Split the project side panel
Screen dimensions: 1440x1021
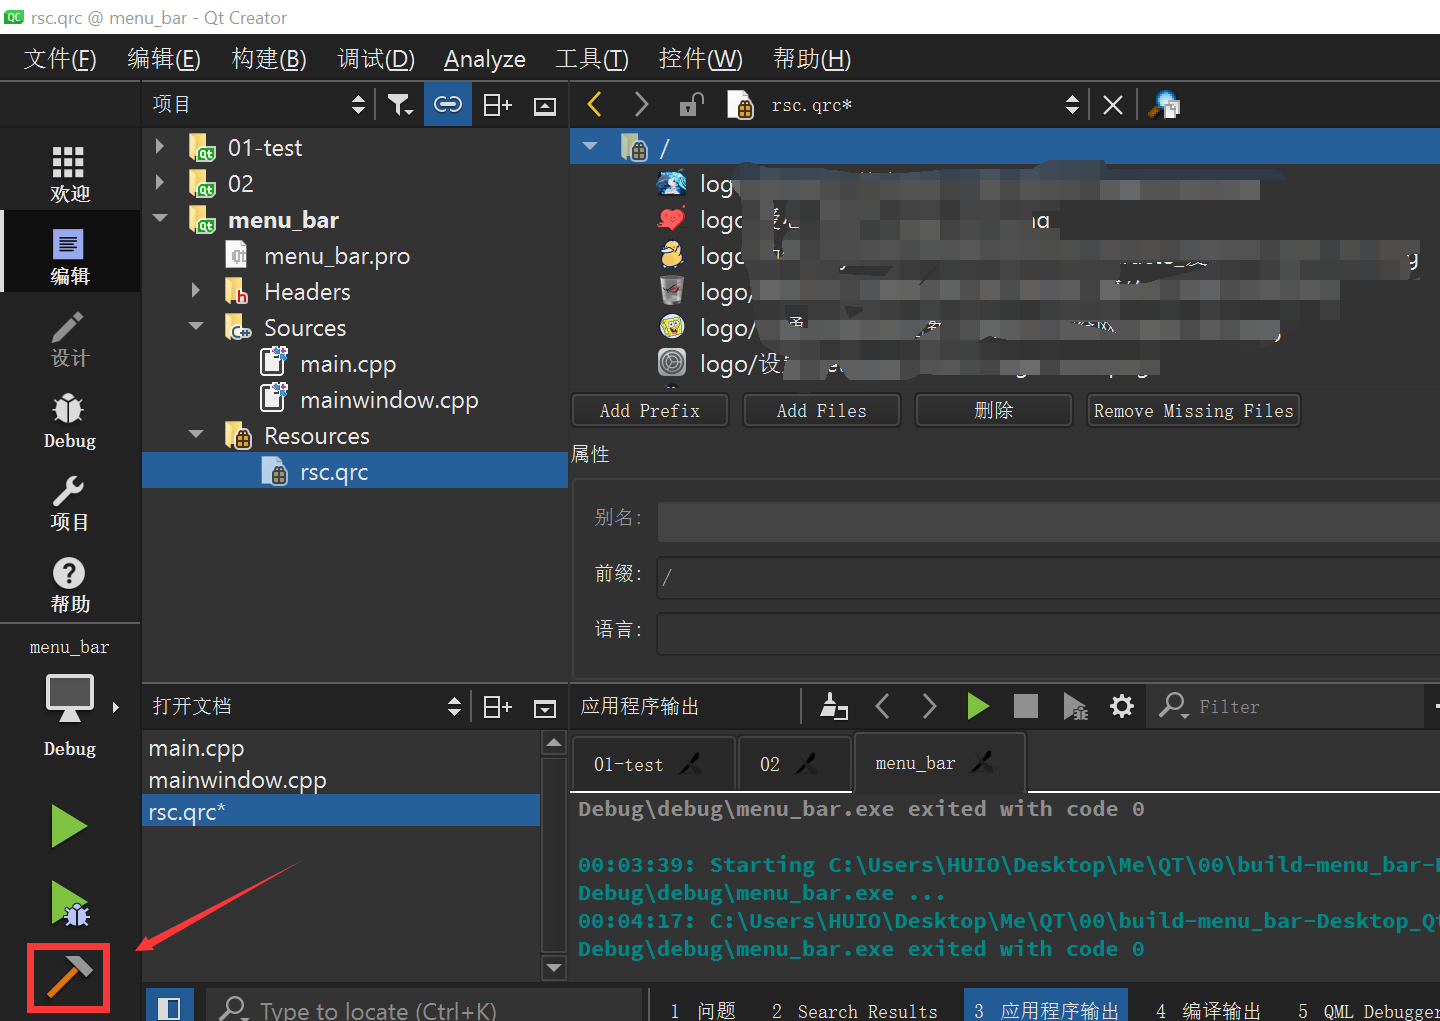[497, 105]
